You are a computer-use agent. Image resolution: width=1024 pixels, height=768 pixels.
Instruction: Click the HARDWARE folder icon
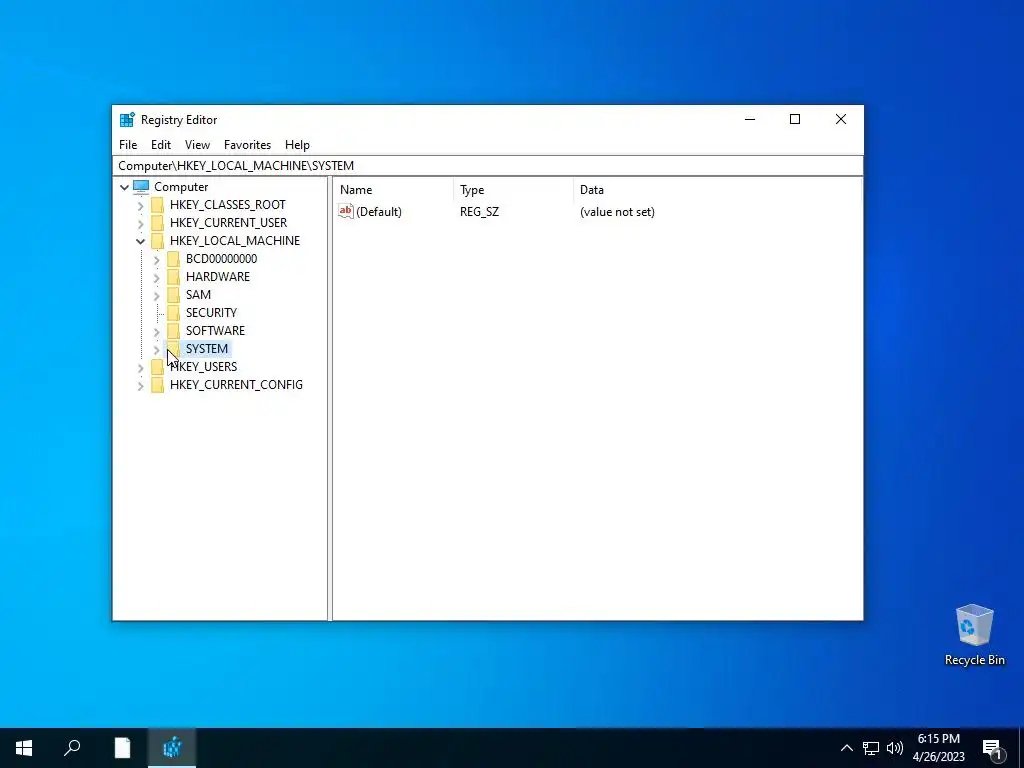pos(173,277)
